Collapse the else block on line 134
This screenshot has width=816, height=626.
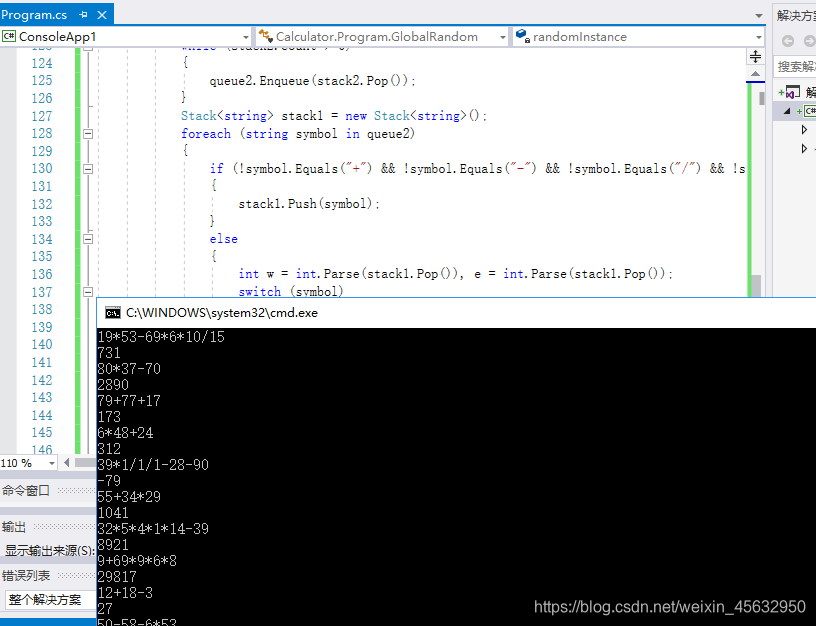[x=88, y=239]
